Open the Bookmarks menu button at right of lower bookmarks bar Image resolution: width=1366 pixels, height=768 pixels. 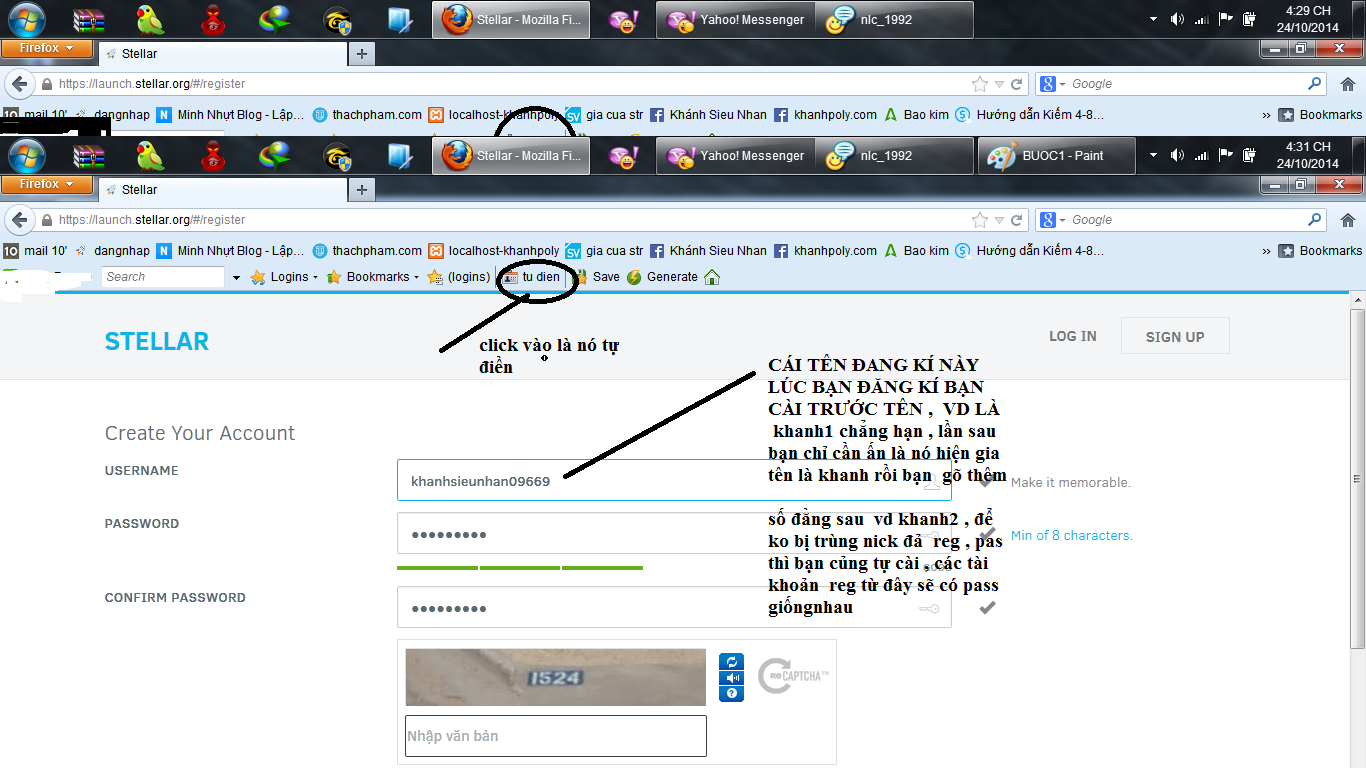pos(1321,251)
